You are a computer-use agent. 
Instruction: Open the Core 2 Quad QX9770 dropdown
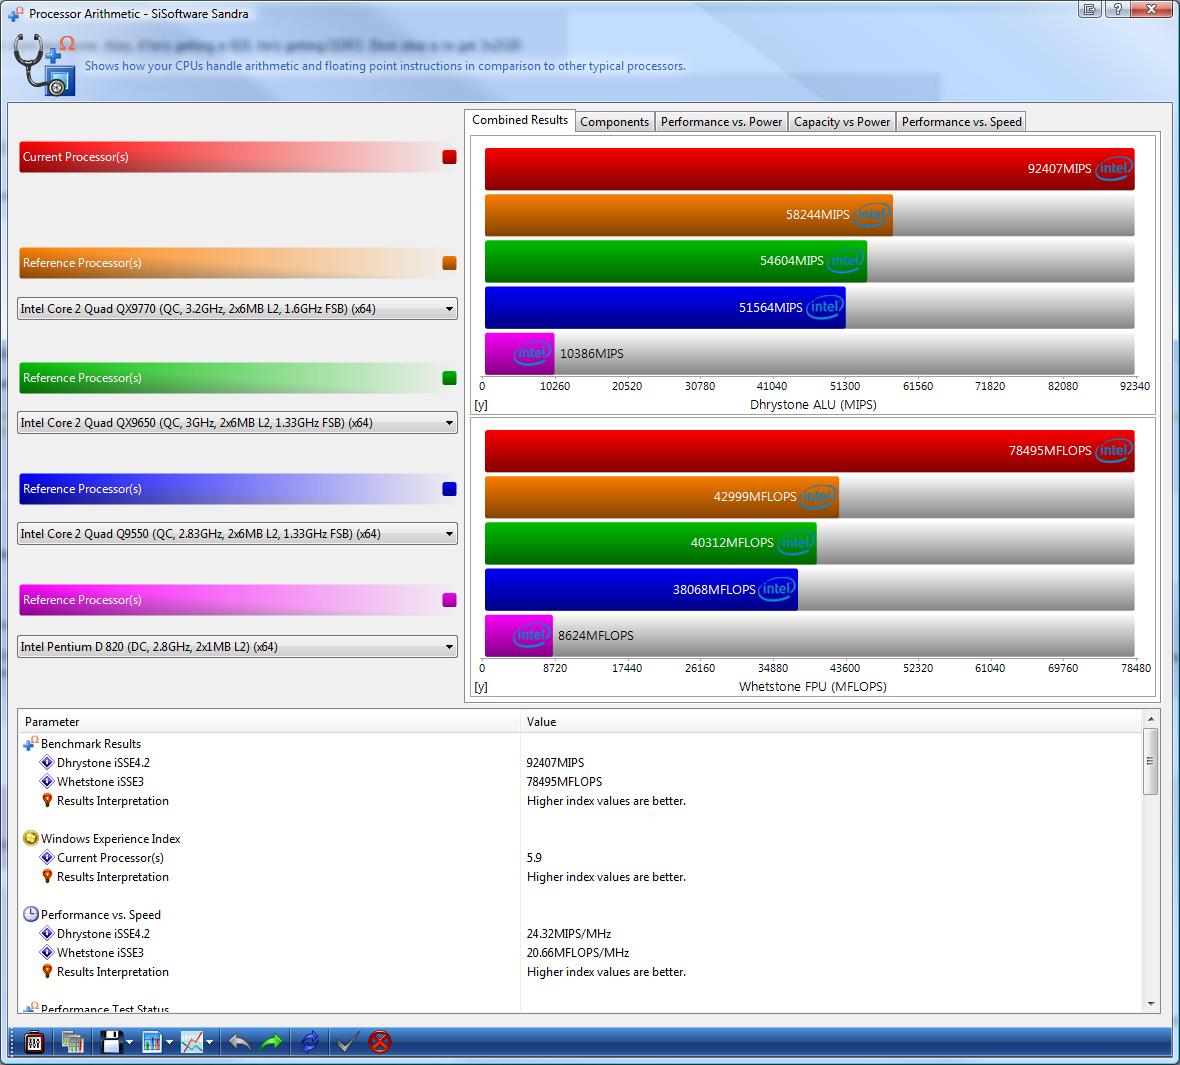click(x=449, y=310)
